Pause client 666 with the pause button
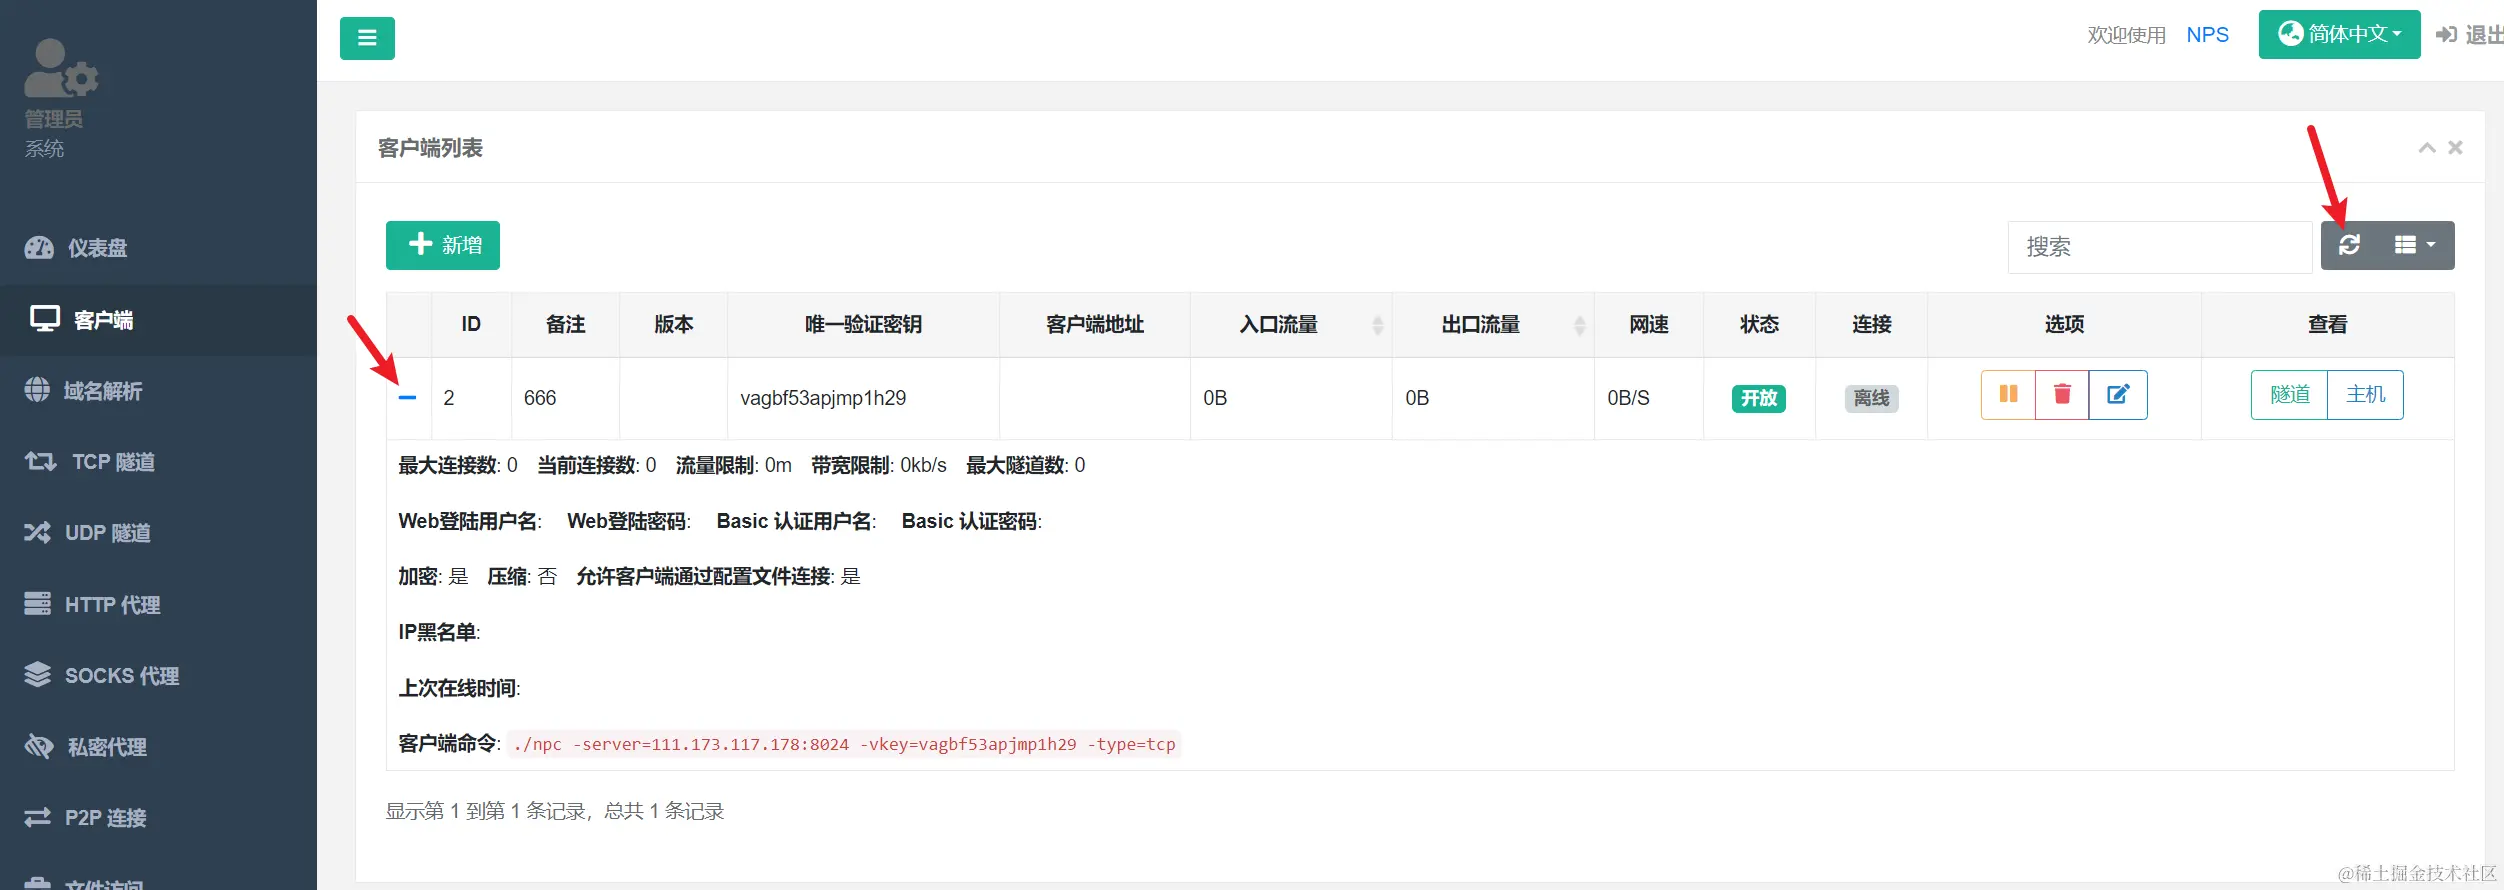The height and width of the screenshot is (890, 2504). coord(2008,394)
